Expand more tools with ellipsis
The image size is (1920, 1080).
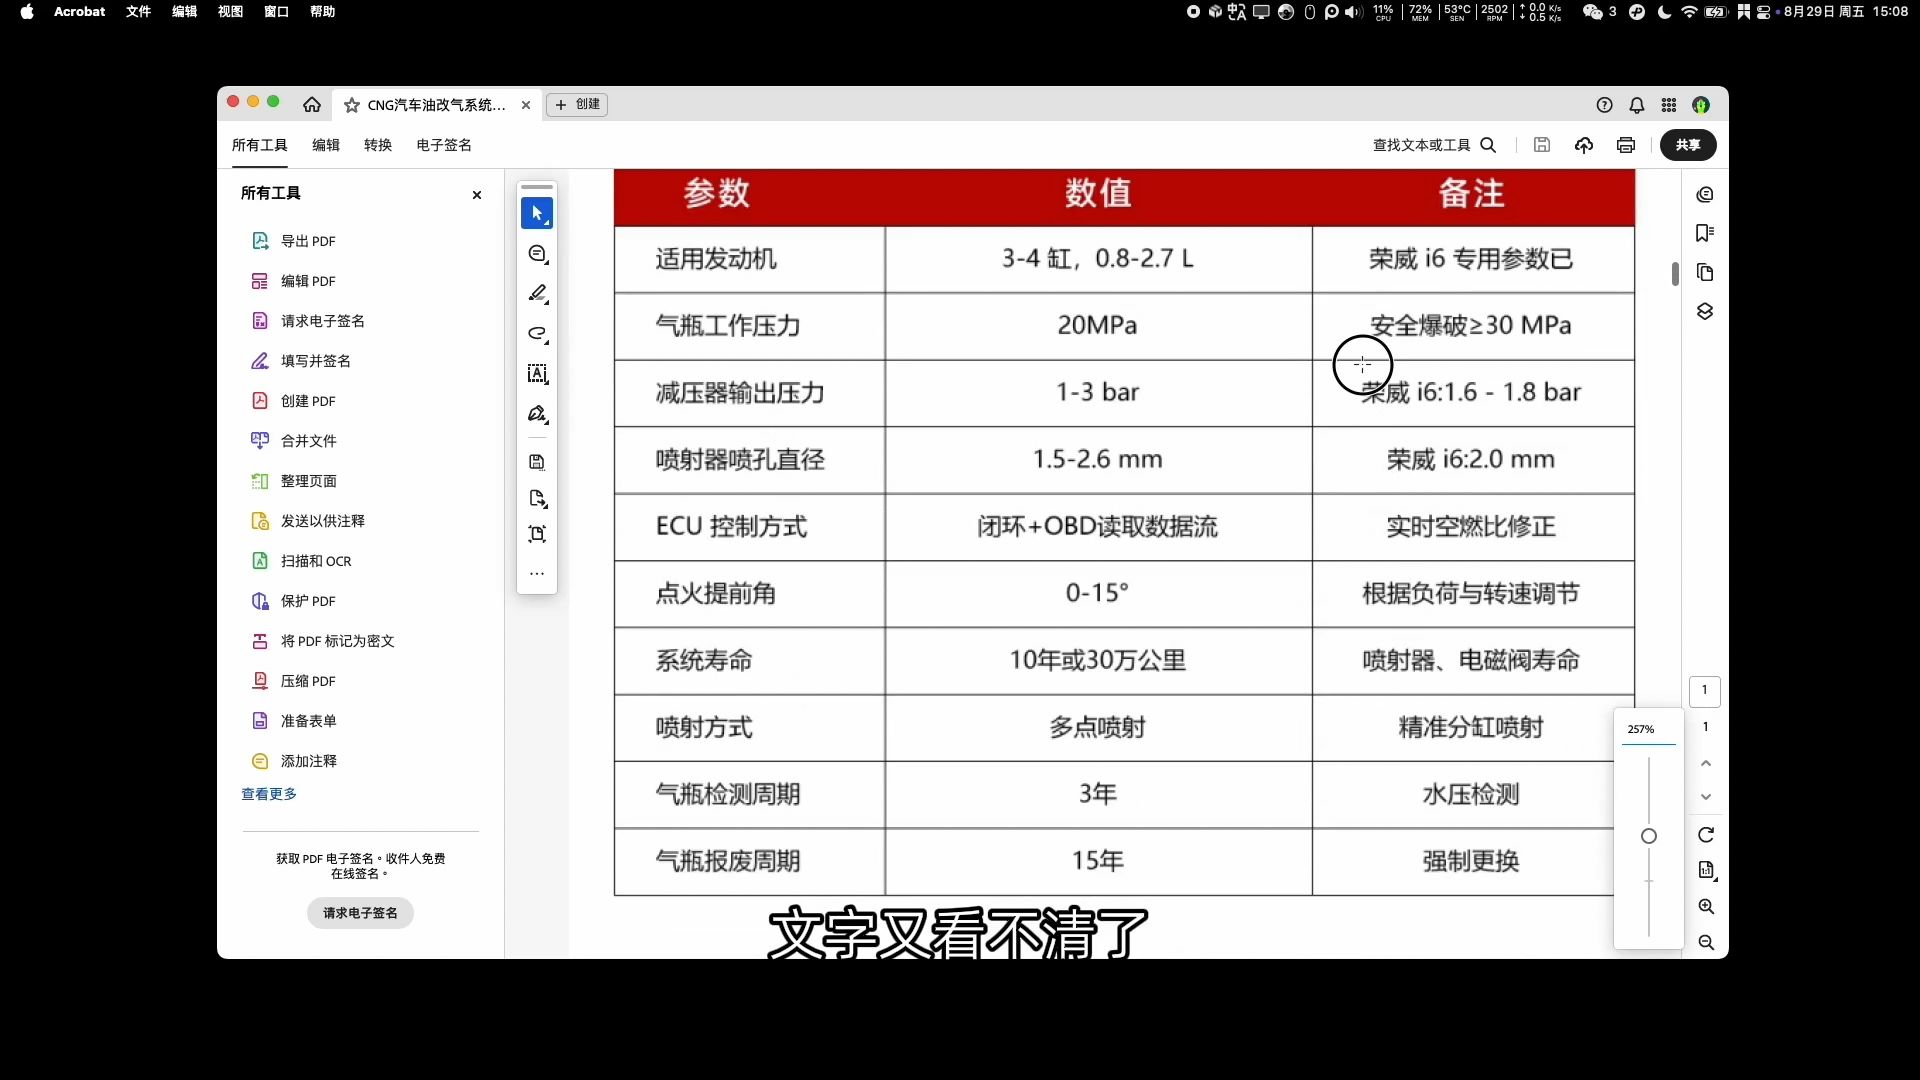pyautogui.click(x=537, y=574)
